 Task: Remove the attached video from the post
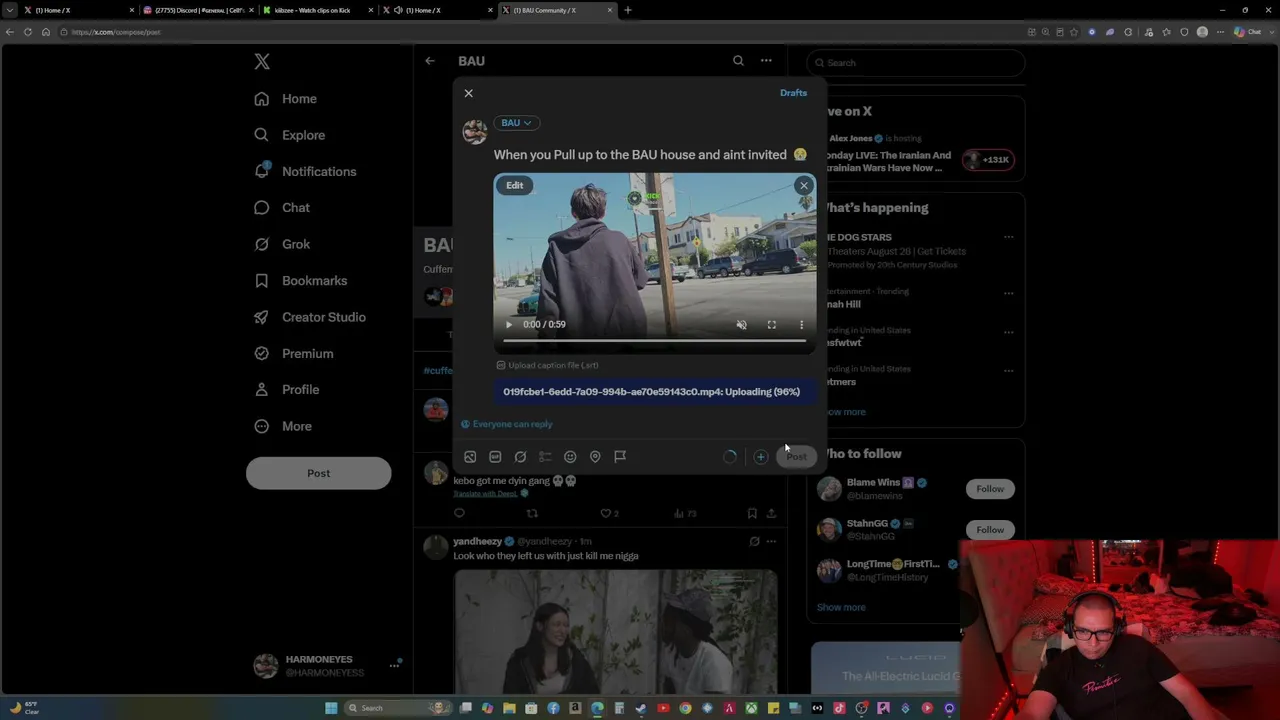pos(803,185)
